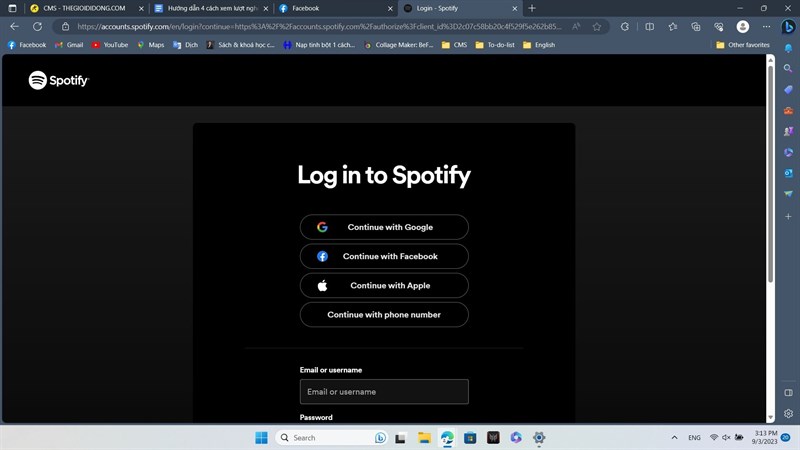
Task: Show hidden system tray icons
Action: click(674, 438)
